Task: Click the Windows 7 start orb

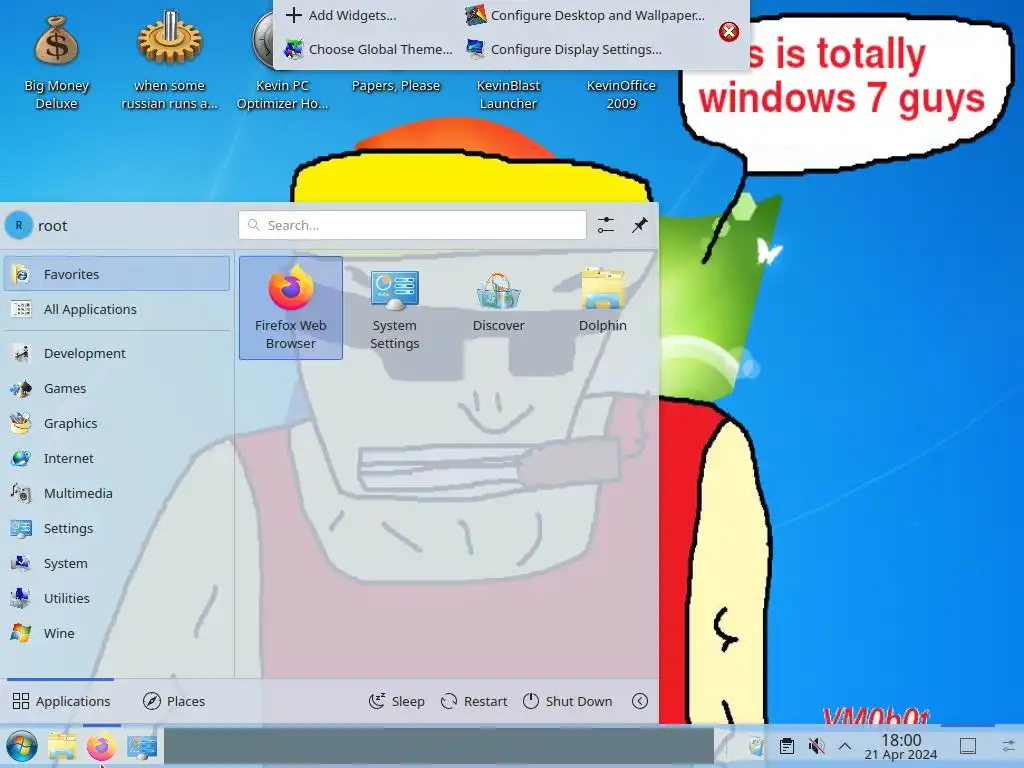Action: (22, 746)
